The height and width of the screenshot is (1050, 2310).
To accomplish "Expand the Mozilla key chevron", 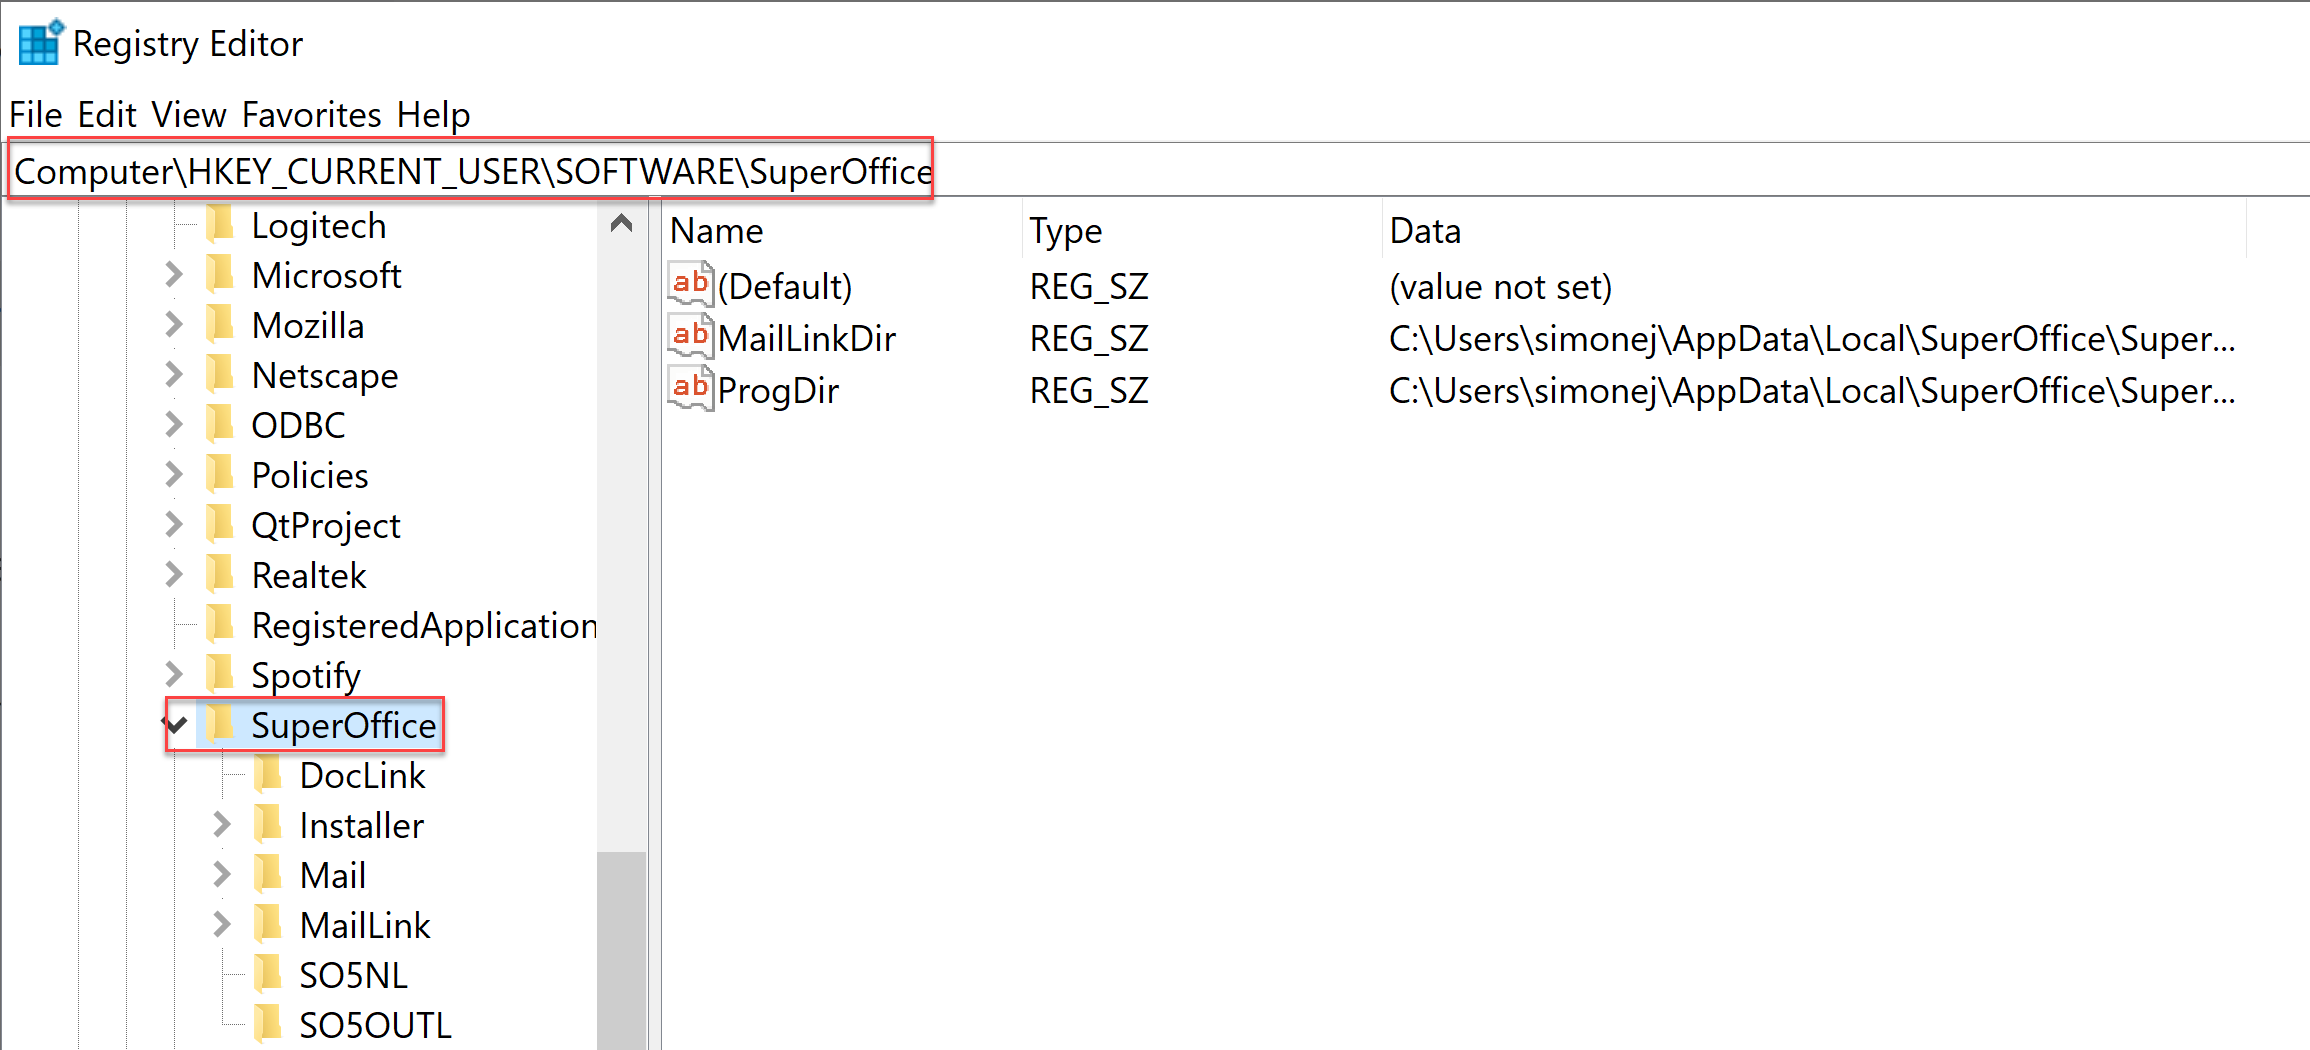I will [174, 325].
